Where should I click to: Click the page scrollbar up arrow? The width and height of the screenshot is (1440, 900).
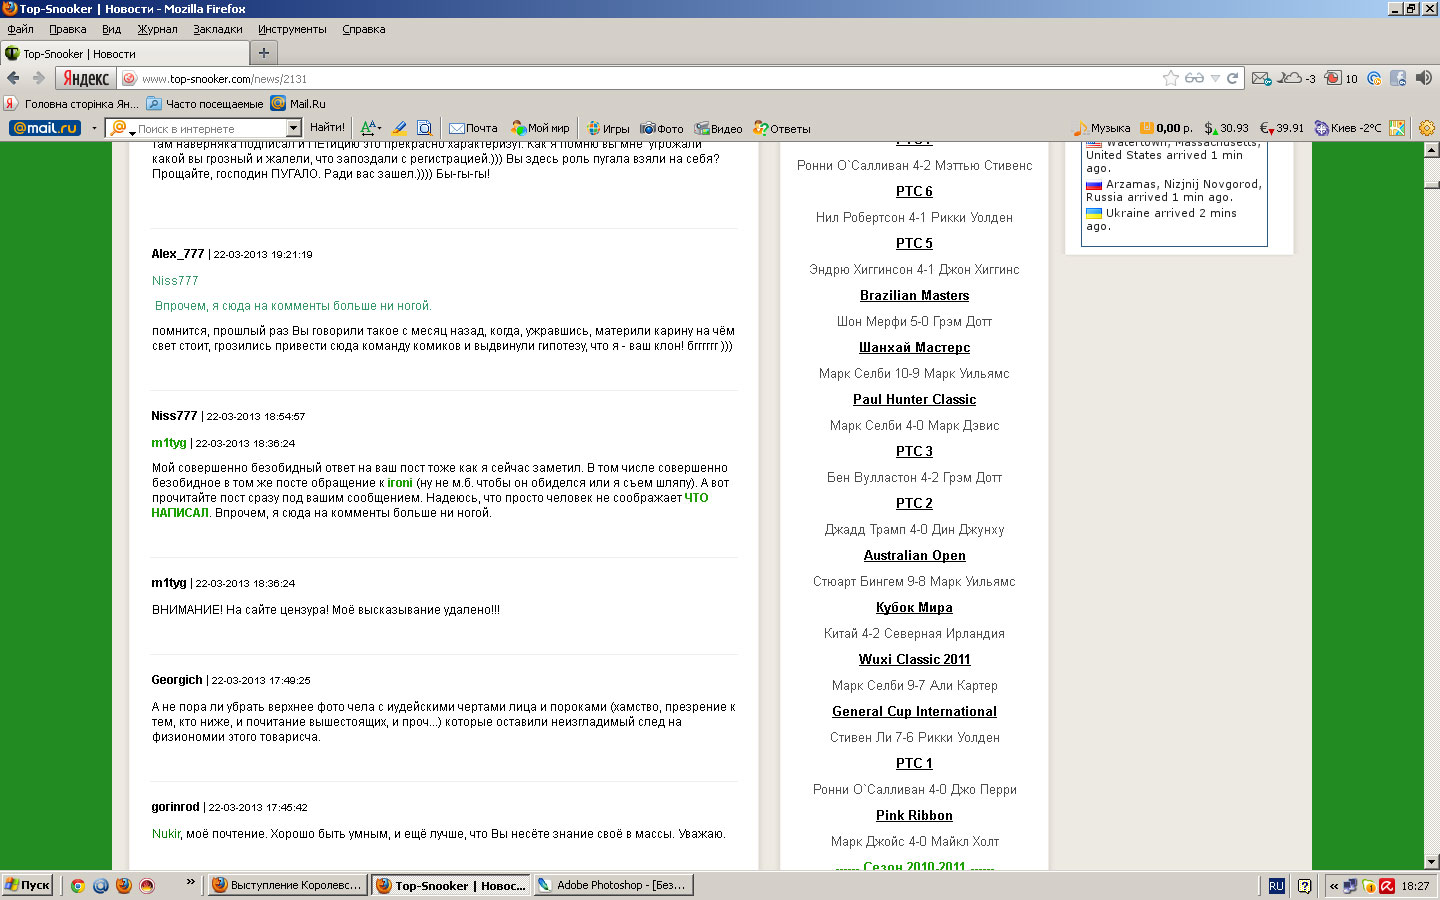1431,150
